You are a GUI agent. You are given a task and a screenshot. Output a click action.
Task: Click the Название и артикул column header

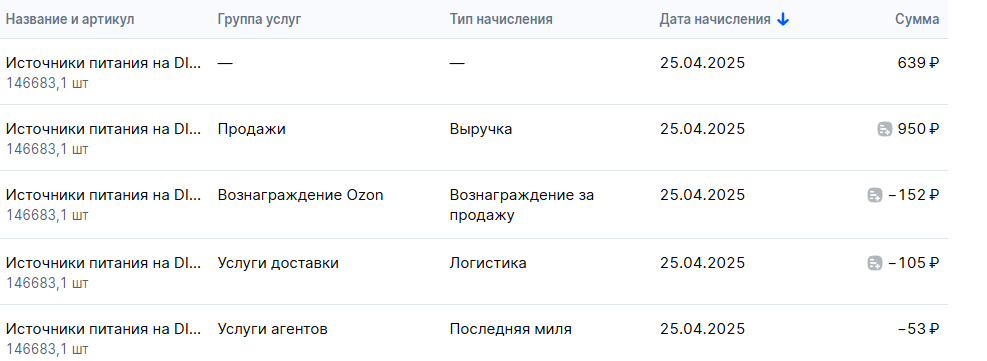(70, 19)
